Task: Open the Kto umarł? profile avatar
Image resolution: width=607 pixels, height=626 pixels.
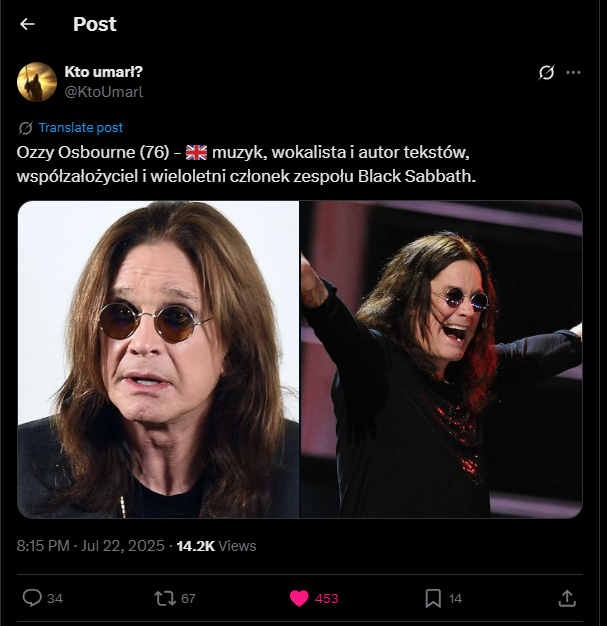Action: point(37,82)
